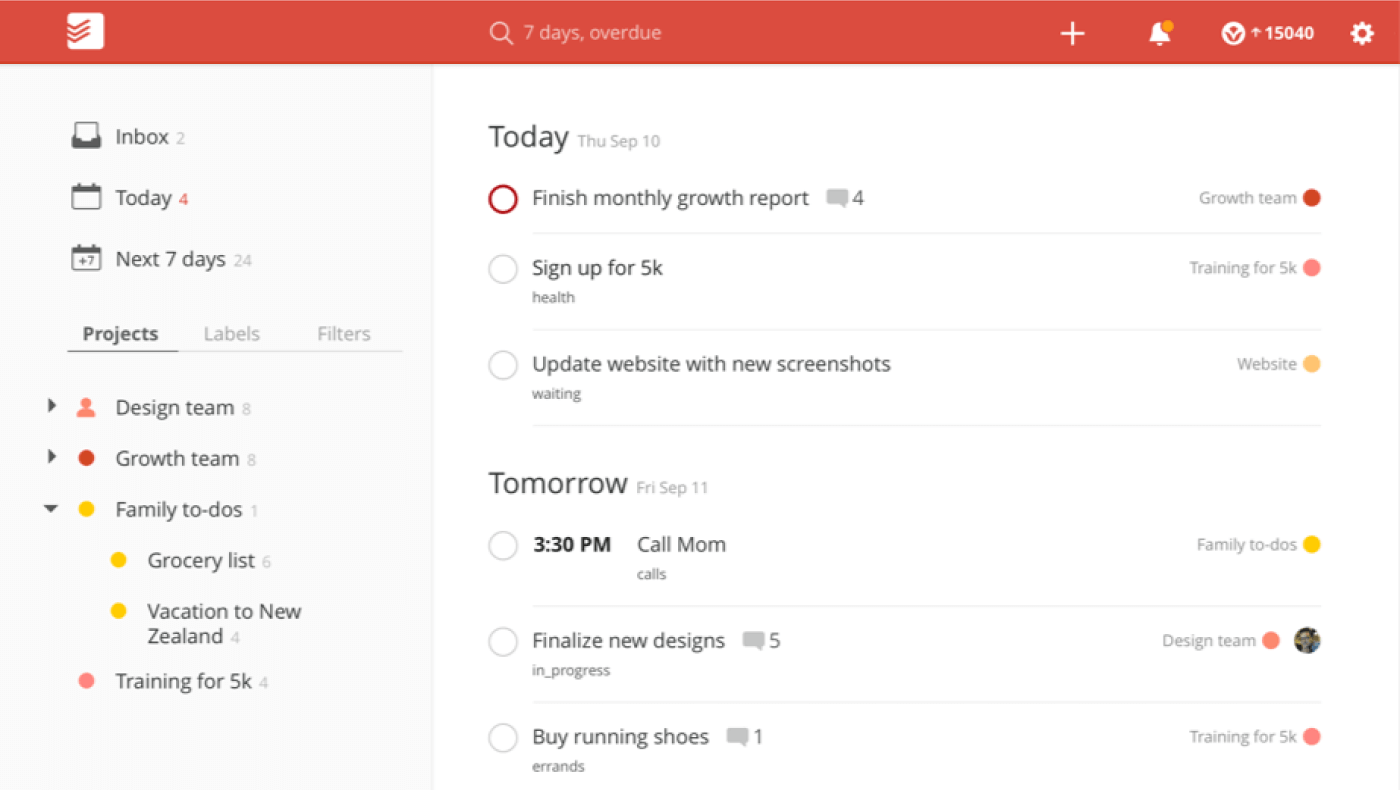
Task: Switch to the Labels tab
Action: pyautogui.click(x=231, y=333)
